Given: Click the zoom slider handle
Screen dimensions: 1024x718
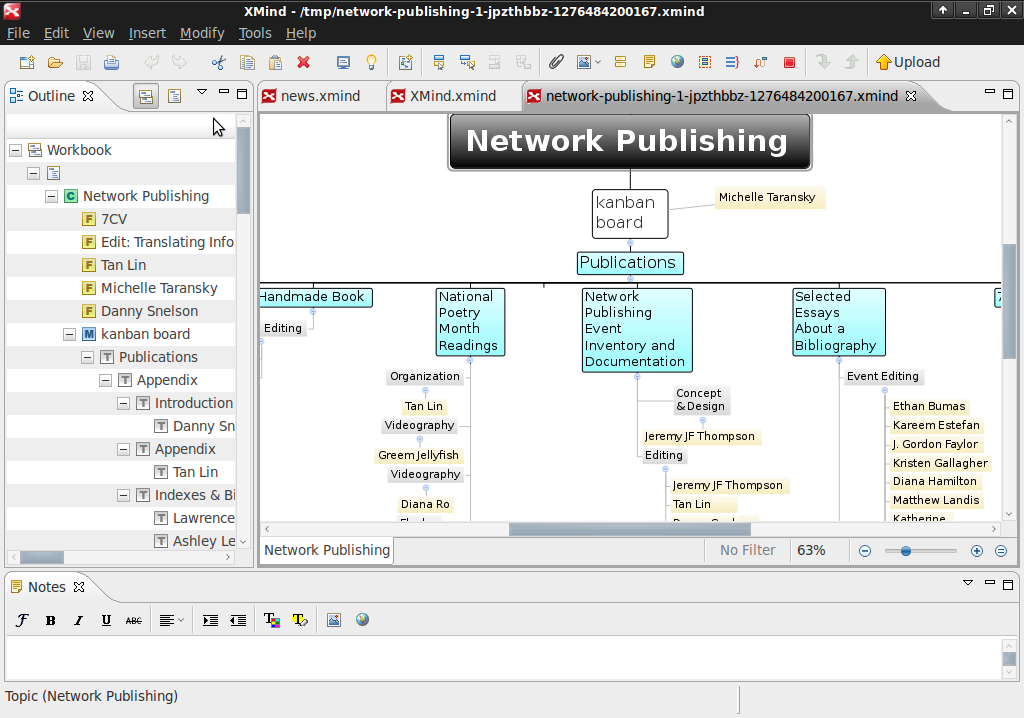Looking at the screenshot, I should 906,551.
